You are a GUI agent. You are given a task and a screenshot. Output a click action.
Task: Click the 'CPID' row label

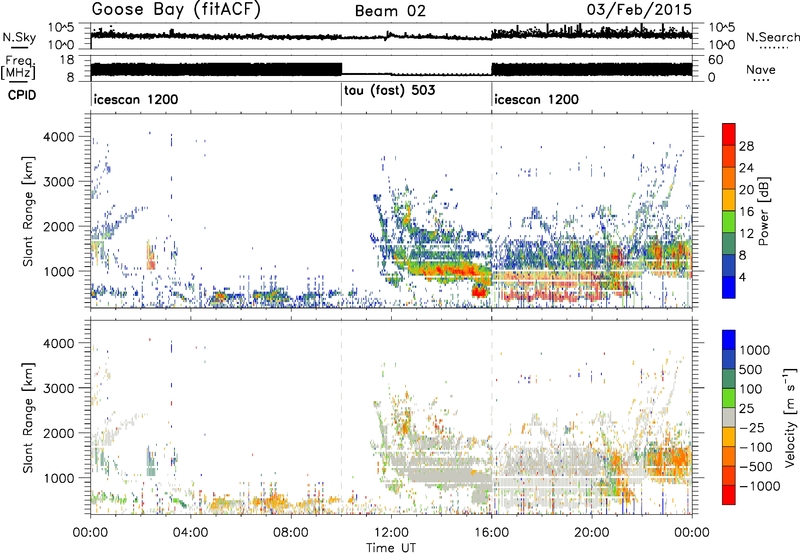pyautogui.click(x=22, y=95)
